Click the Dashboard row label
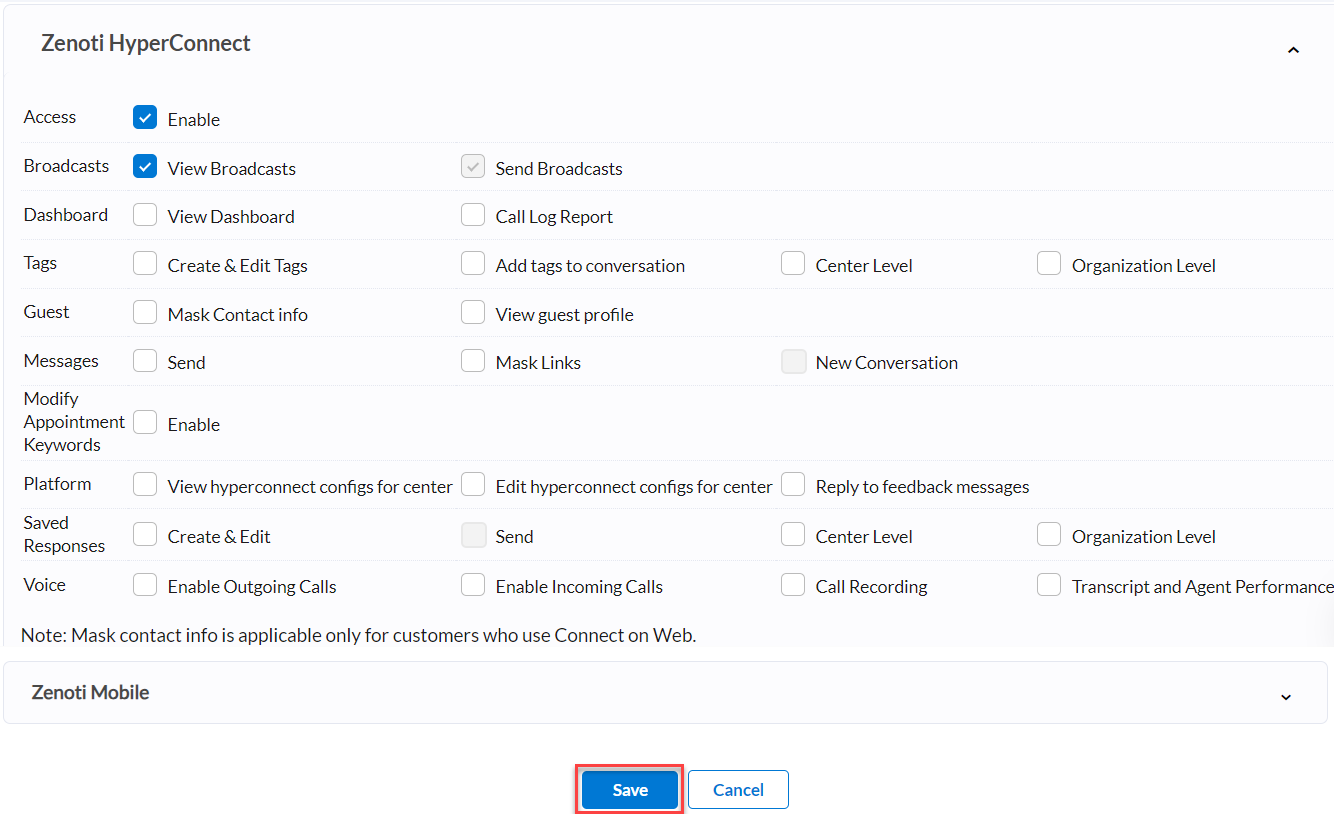Screen dimensions: 1334x814 click(x=66, y=215)
